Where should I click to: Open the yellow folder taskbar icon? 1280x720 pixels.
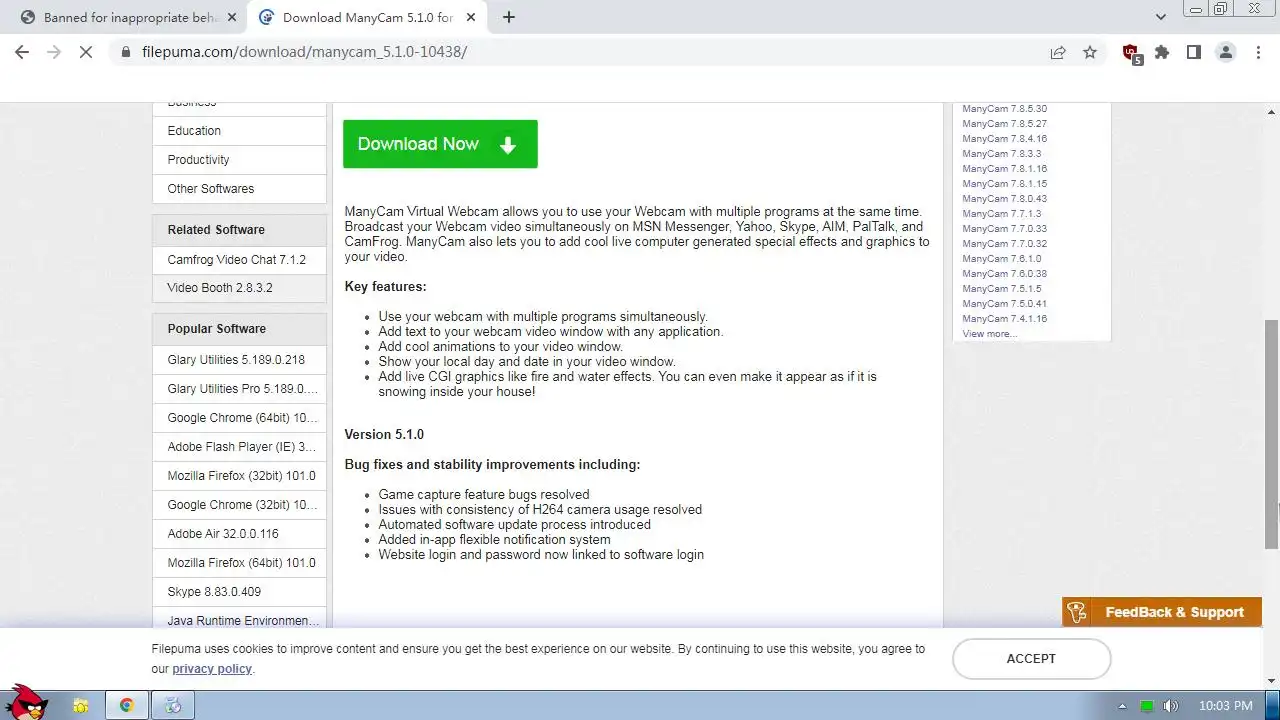click(81, 706)
